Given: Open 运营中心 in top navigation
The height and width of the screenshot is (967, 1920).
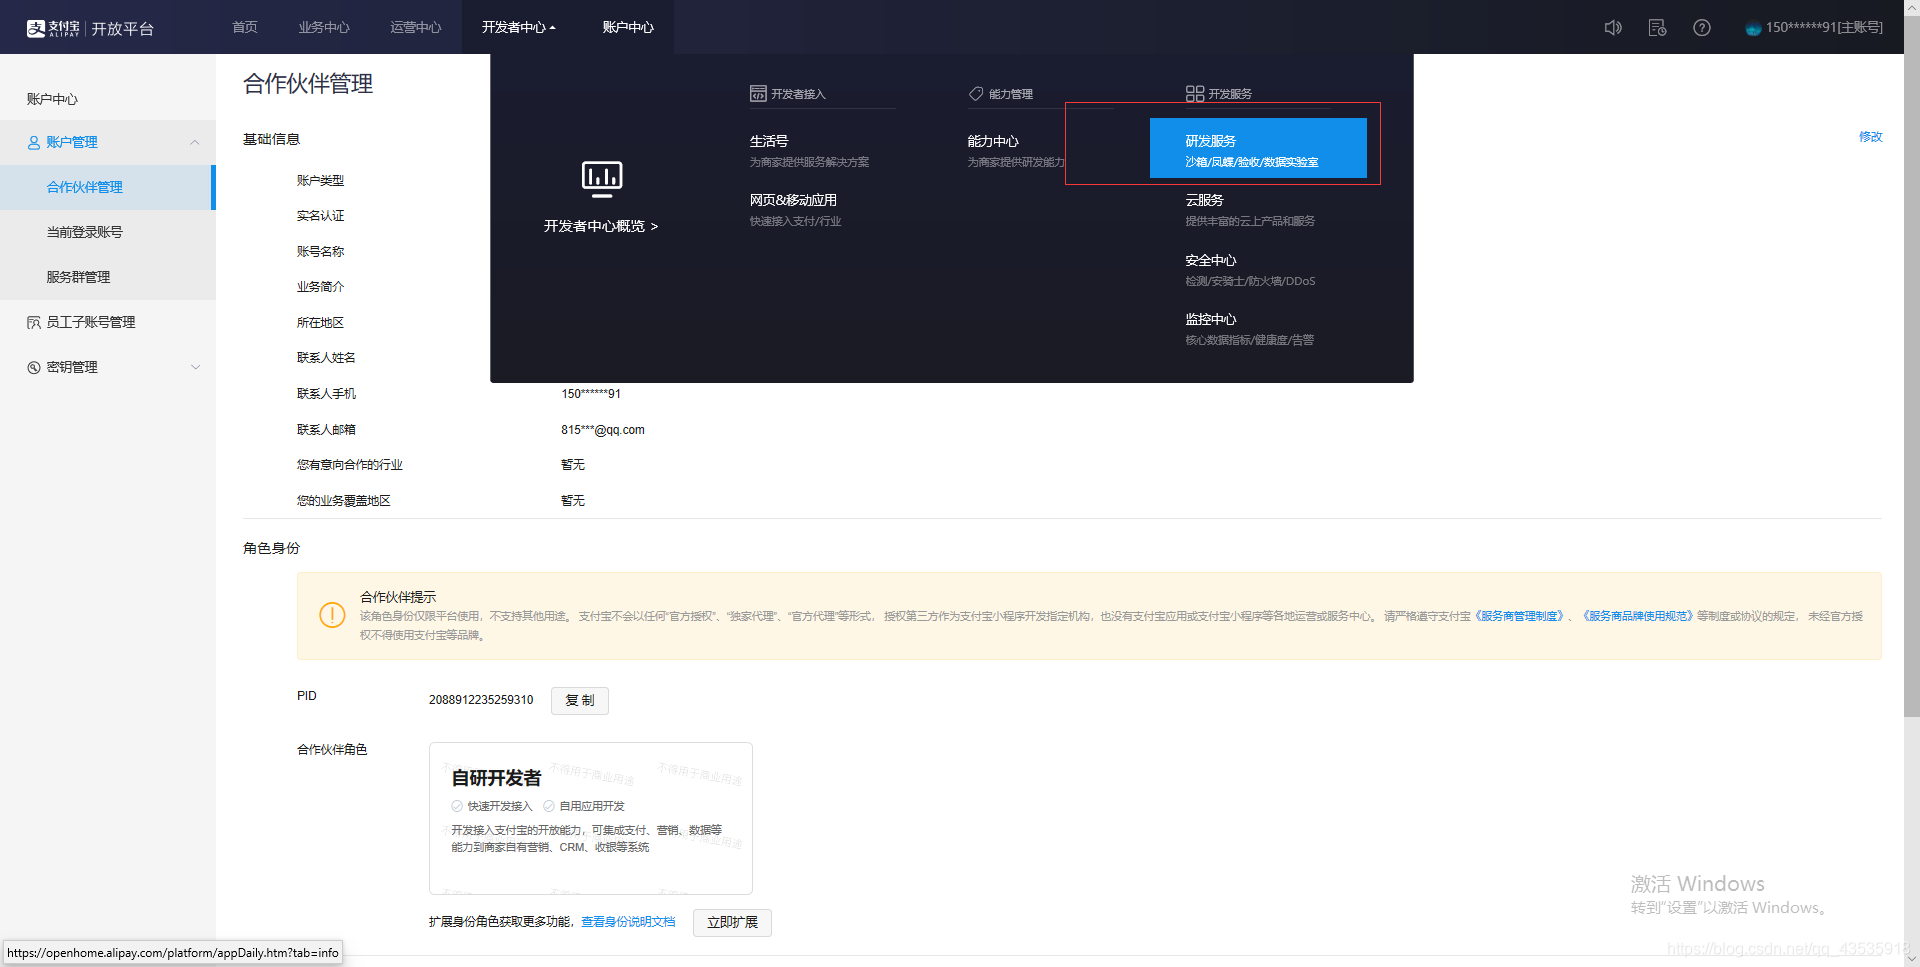Looking at the screenshot, I should [x=416, y=27].
